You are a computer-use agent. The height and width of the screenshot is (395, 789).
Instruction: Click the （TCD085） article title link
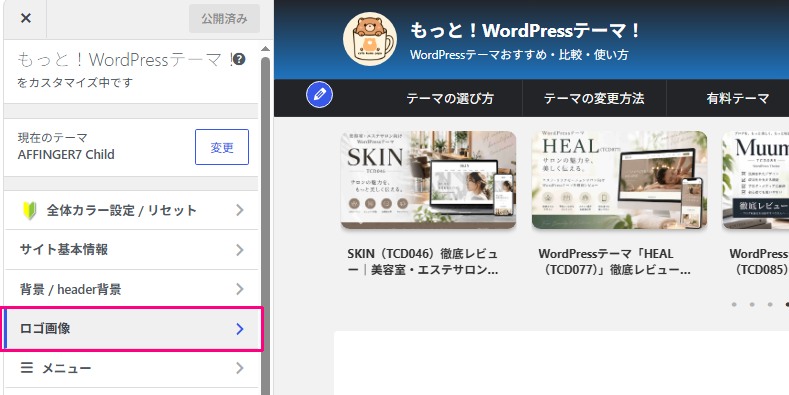click(x=759, y=262)
